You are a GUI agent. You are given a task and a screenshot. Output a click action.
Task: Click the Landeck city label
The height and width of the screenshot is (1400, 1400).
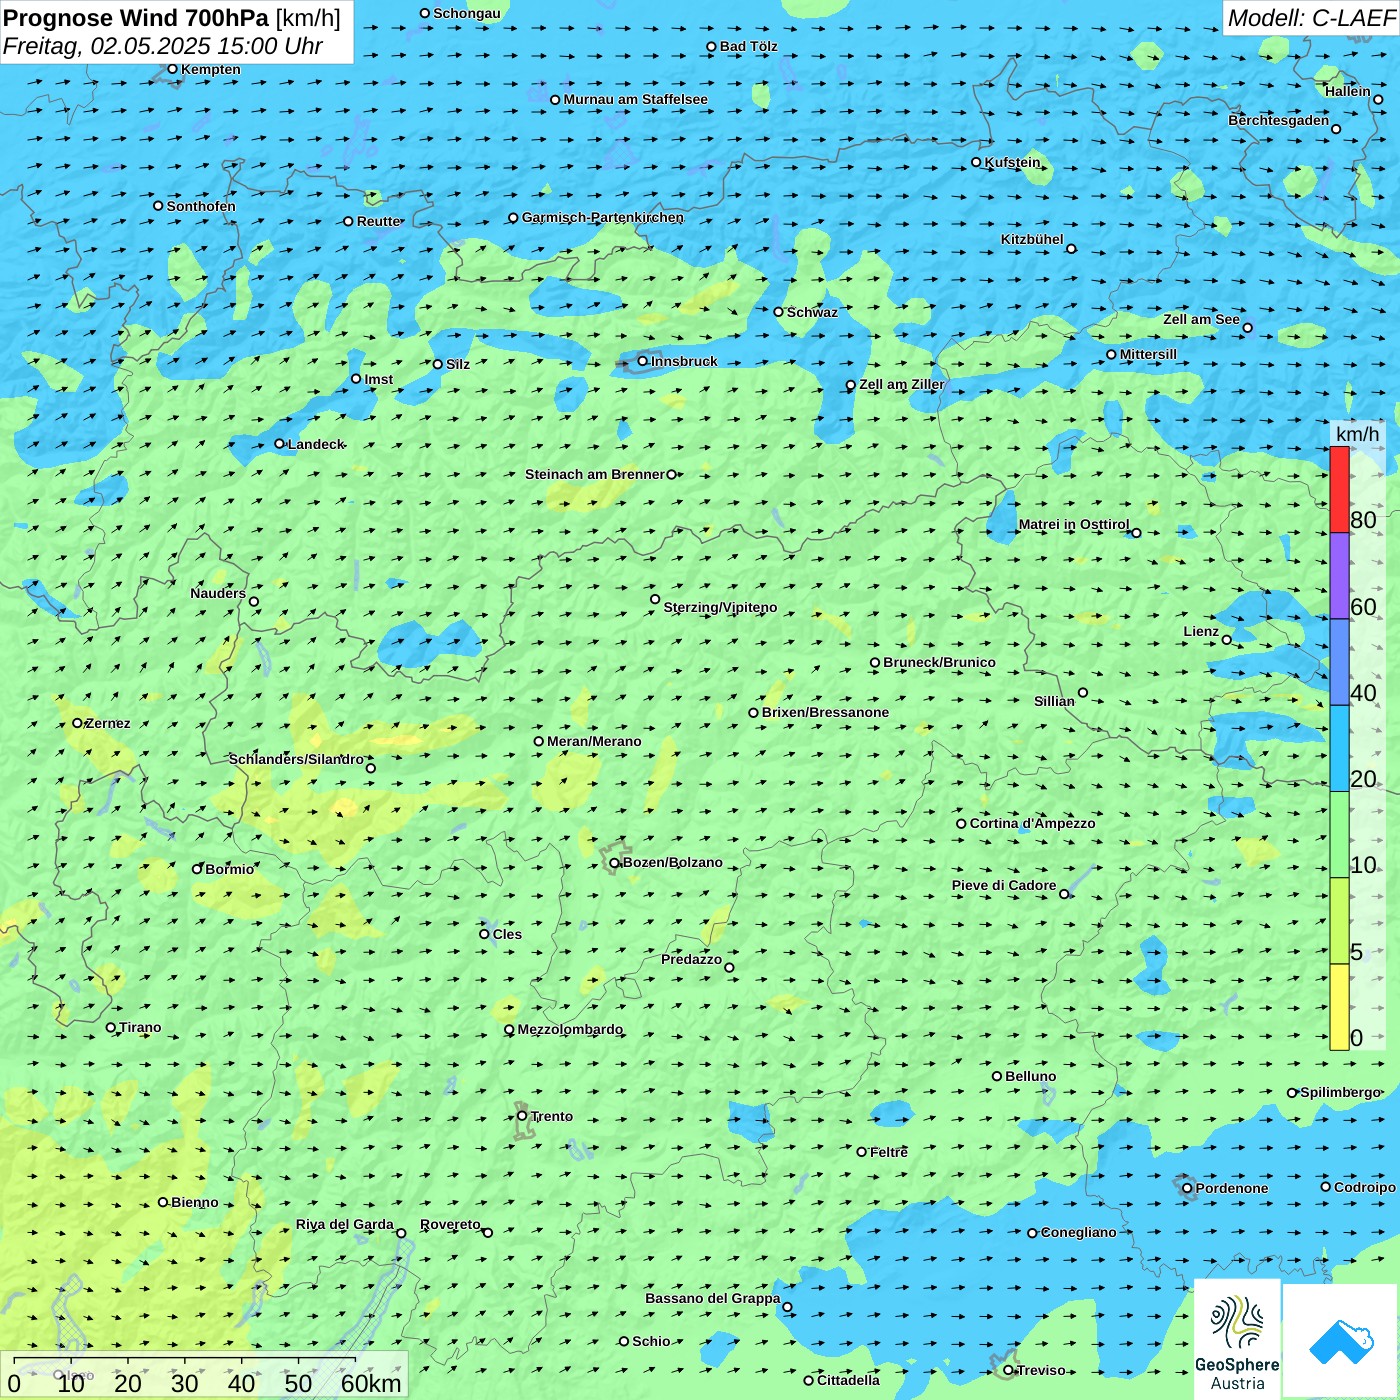click(316, 444)
